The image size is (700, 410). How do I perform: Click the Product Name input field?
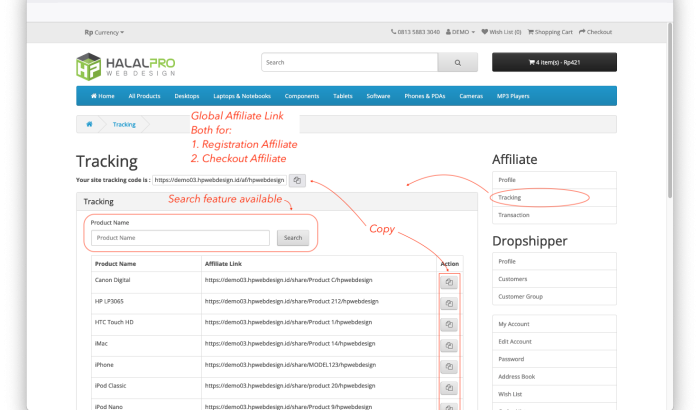click(x=180, y=238)
